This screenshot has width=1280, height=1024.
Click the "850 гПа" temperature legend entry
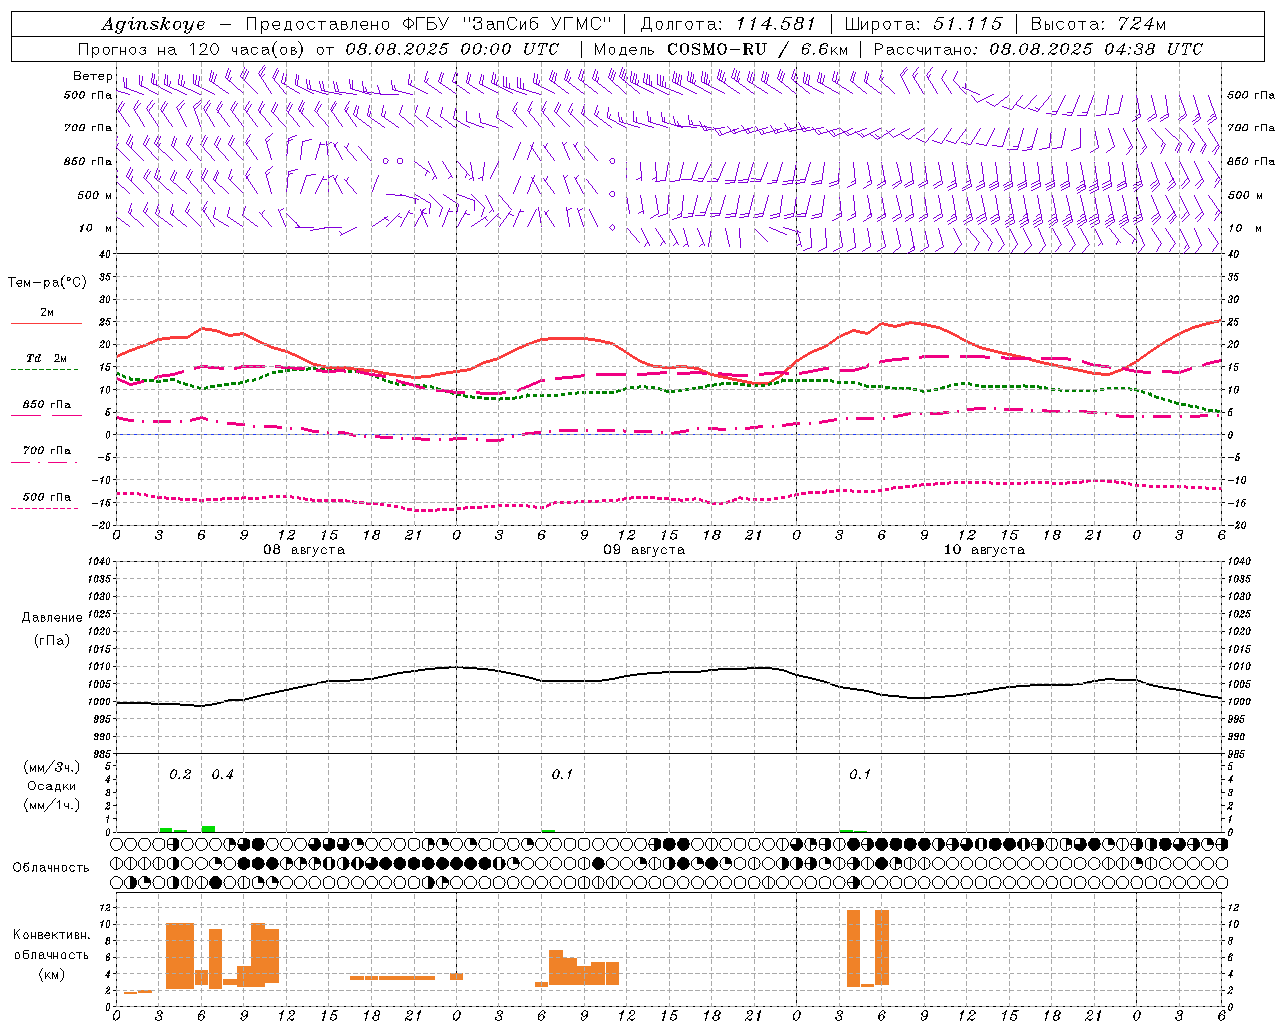pyautogui.click(x=47, y=405)
